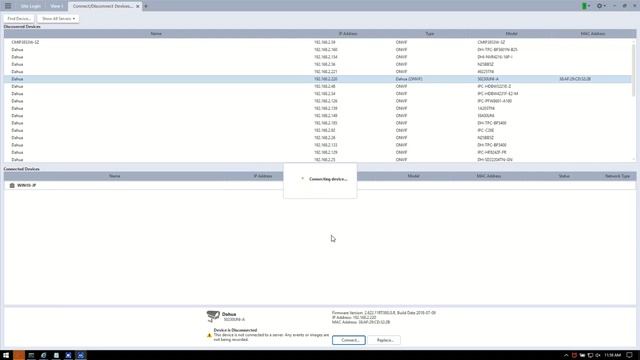
Task: Select the IPC-HDBW5221E-Z model row
Action: pos(318,87)
